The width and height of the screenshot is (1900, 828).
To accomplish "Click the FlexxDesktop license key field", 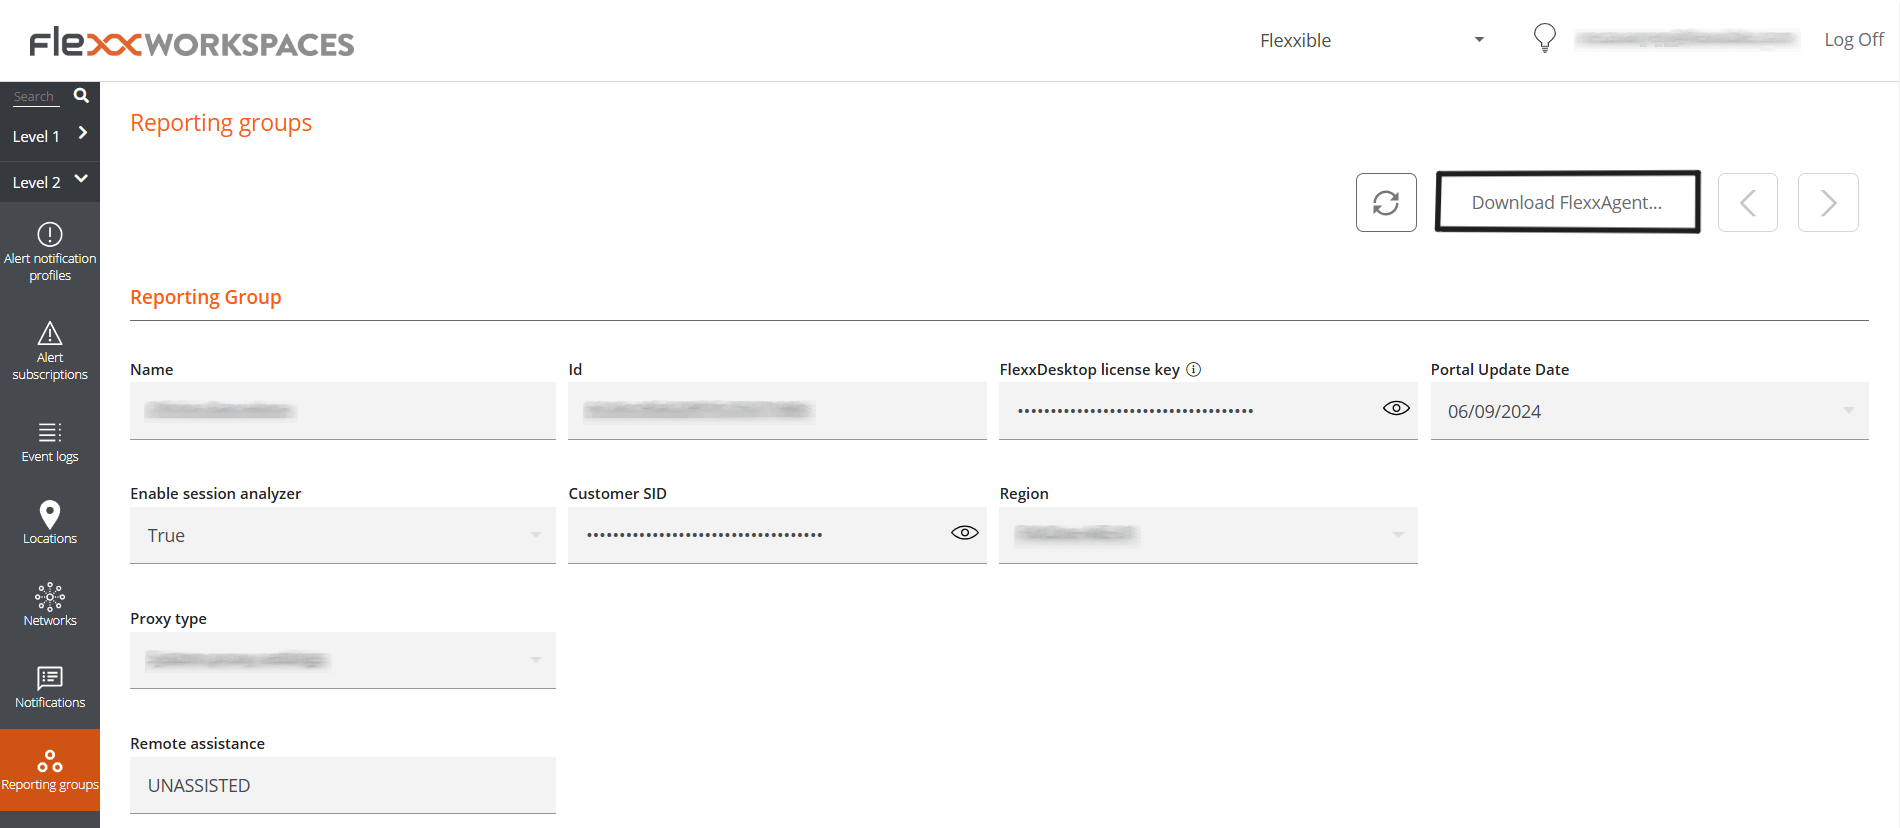I will click(1208, 411).
